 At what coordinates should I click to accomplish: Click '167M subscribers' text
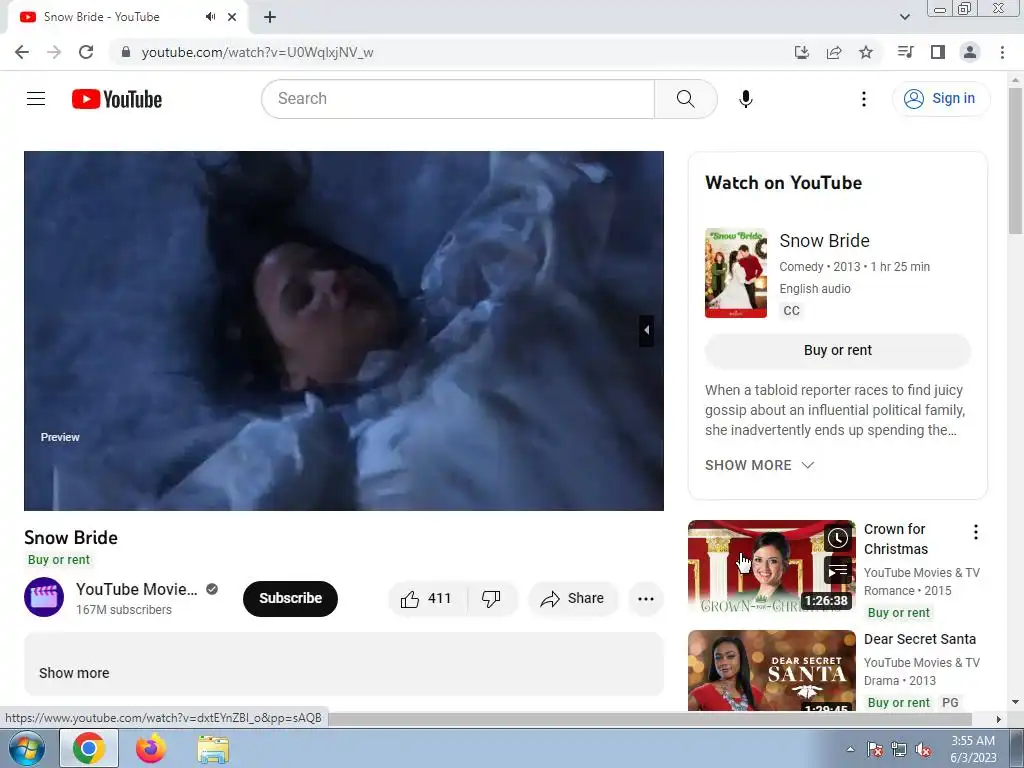123,609
